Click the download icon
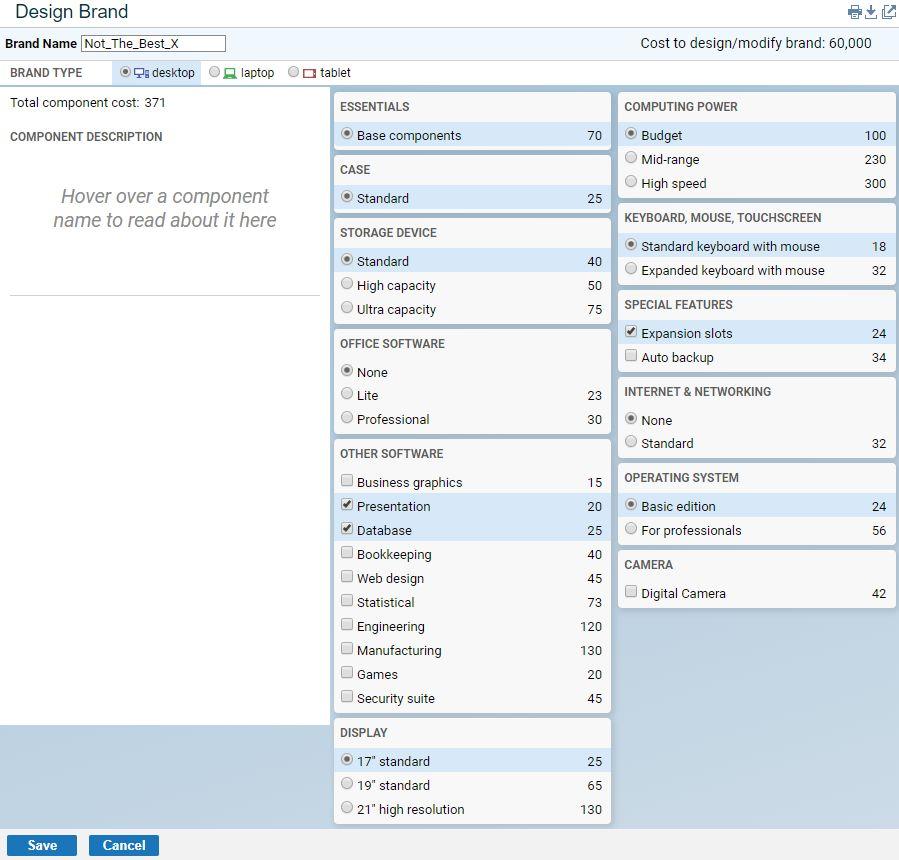899x860 pixels. coord(871,12)
